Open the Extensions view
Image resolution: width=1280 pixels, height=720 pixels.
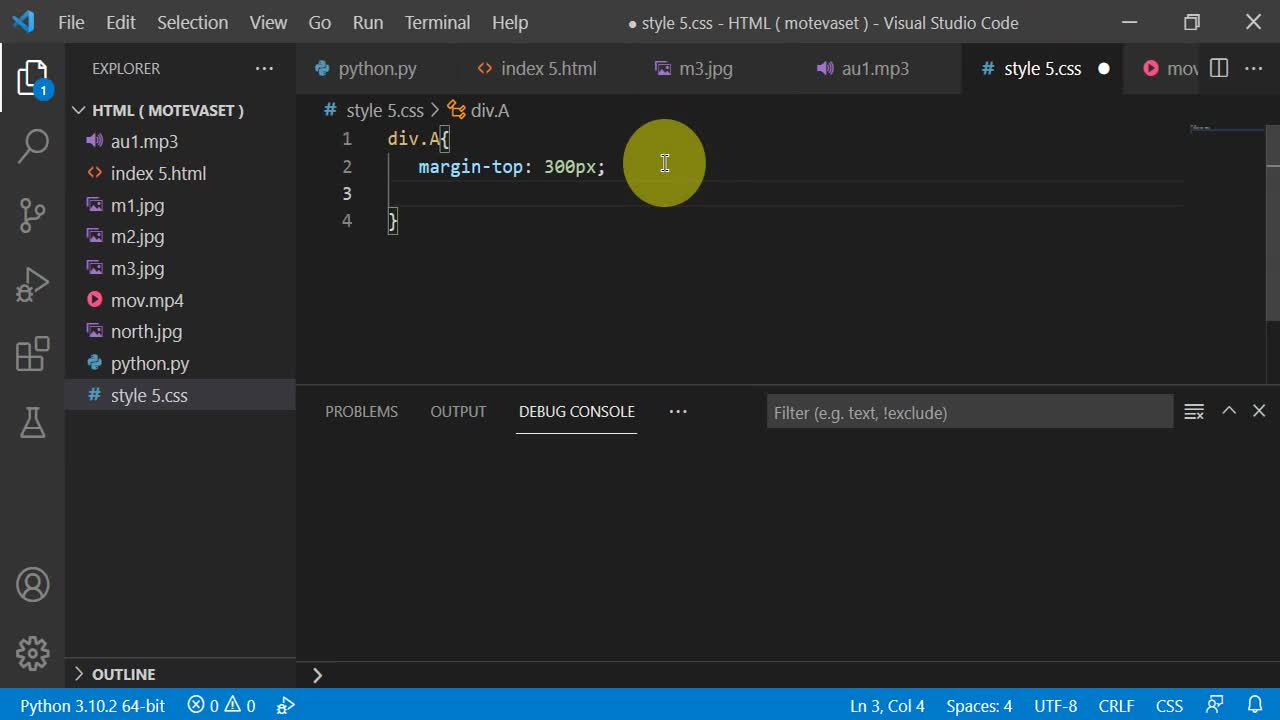(x=33, y=354)
